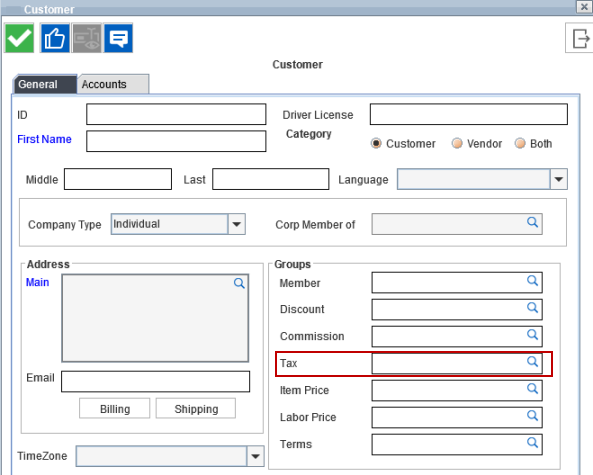
Task: Click the Main address lookup magnifier
Action: click(239, 283)
